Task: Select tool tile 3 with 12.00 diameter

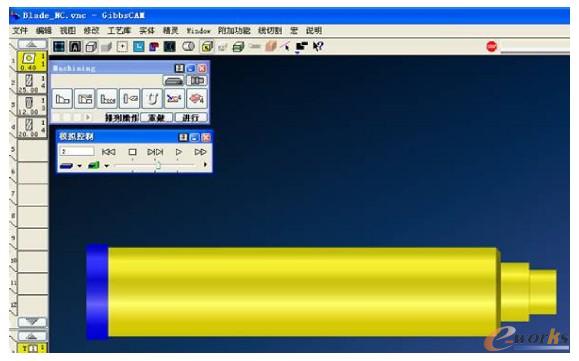Action: pyautogui.click(x=32, y=106)
